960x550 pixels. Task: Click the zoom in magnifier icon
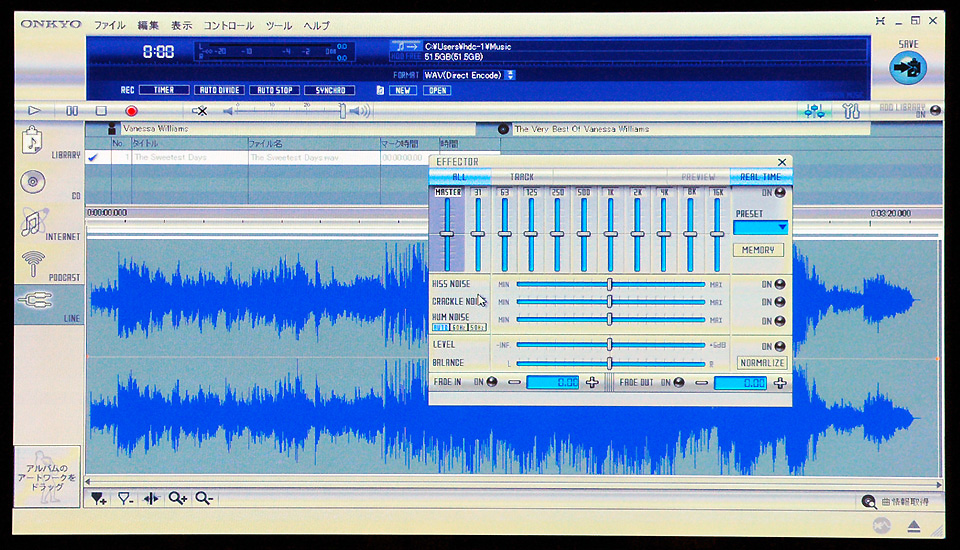178,498
